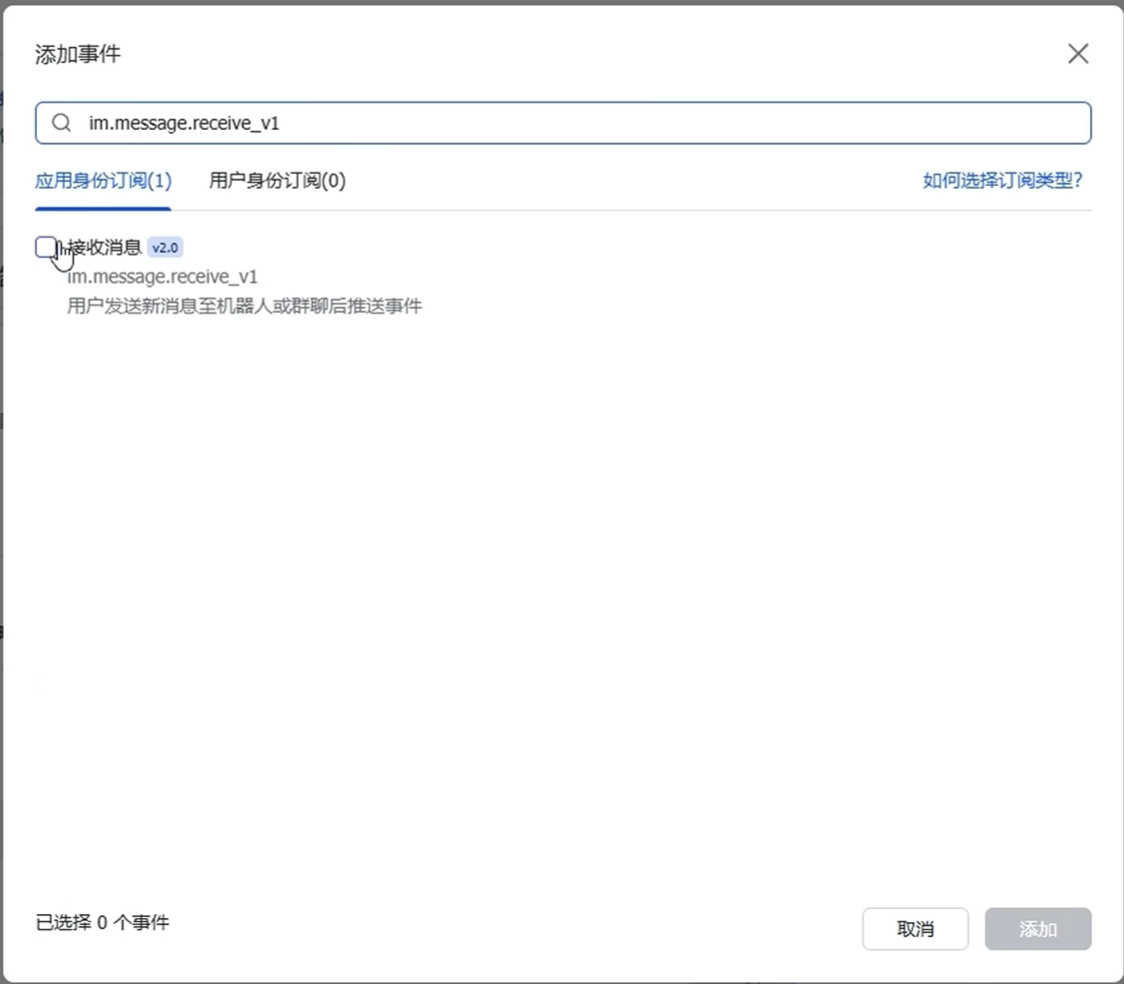Click the disabled 添加 button
This screenshot has width=1124, height=984.
[x=1038, y=929]
